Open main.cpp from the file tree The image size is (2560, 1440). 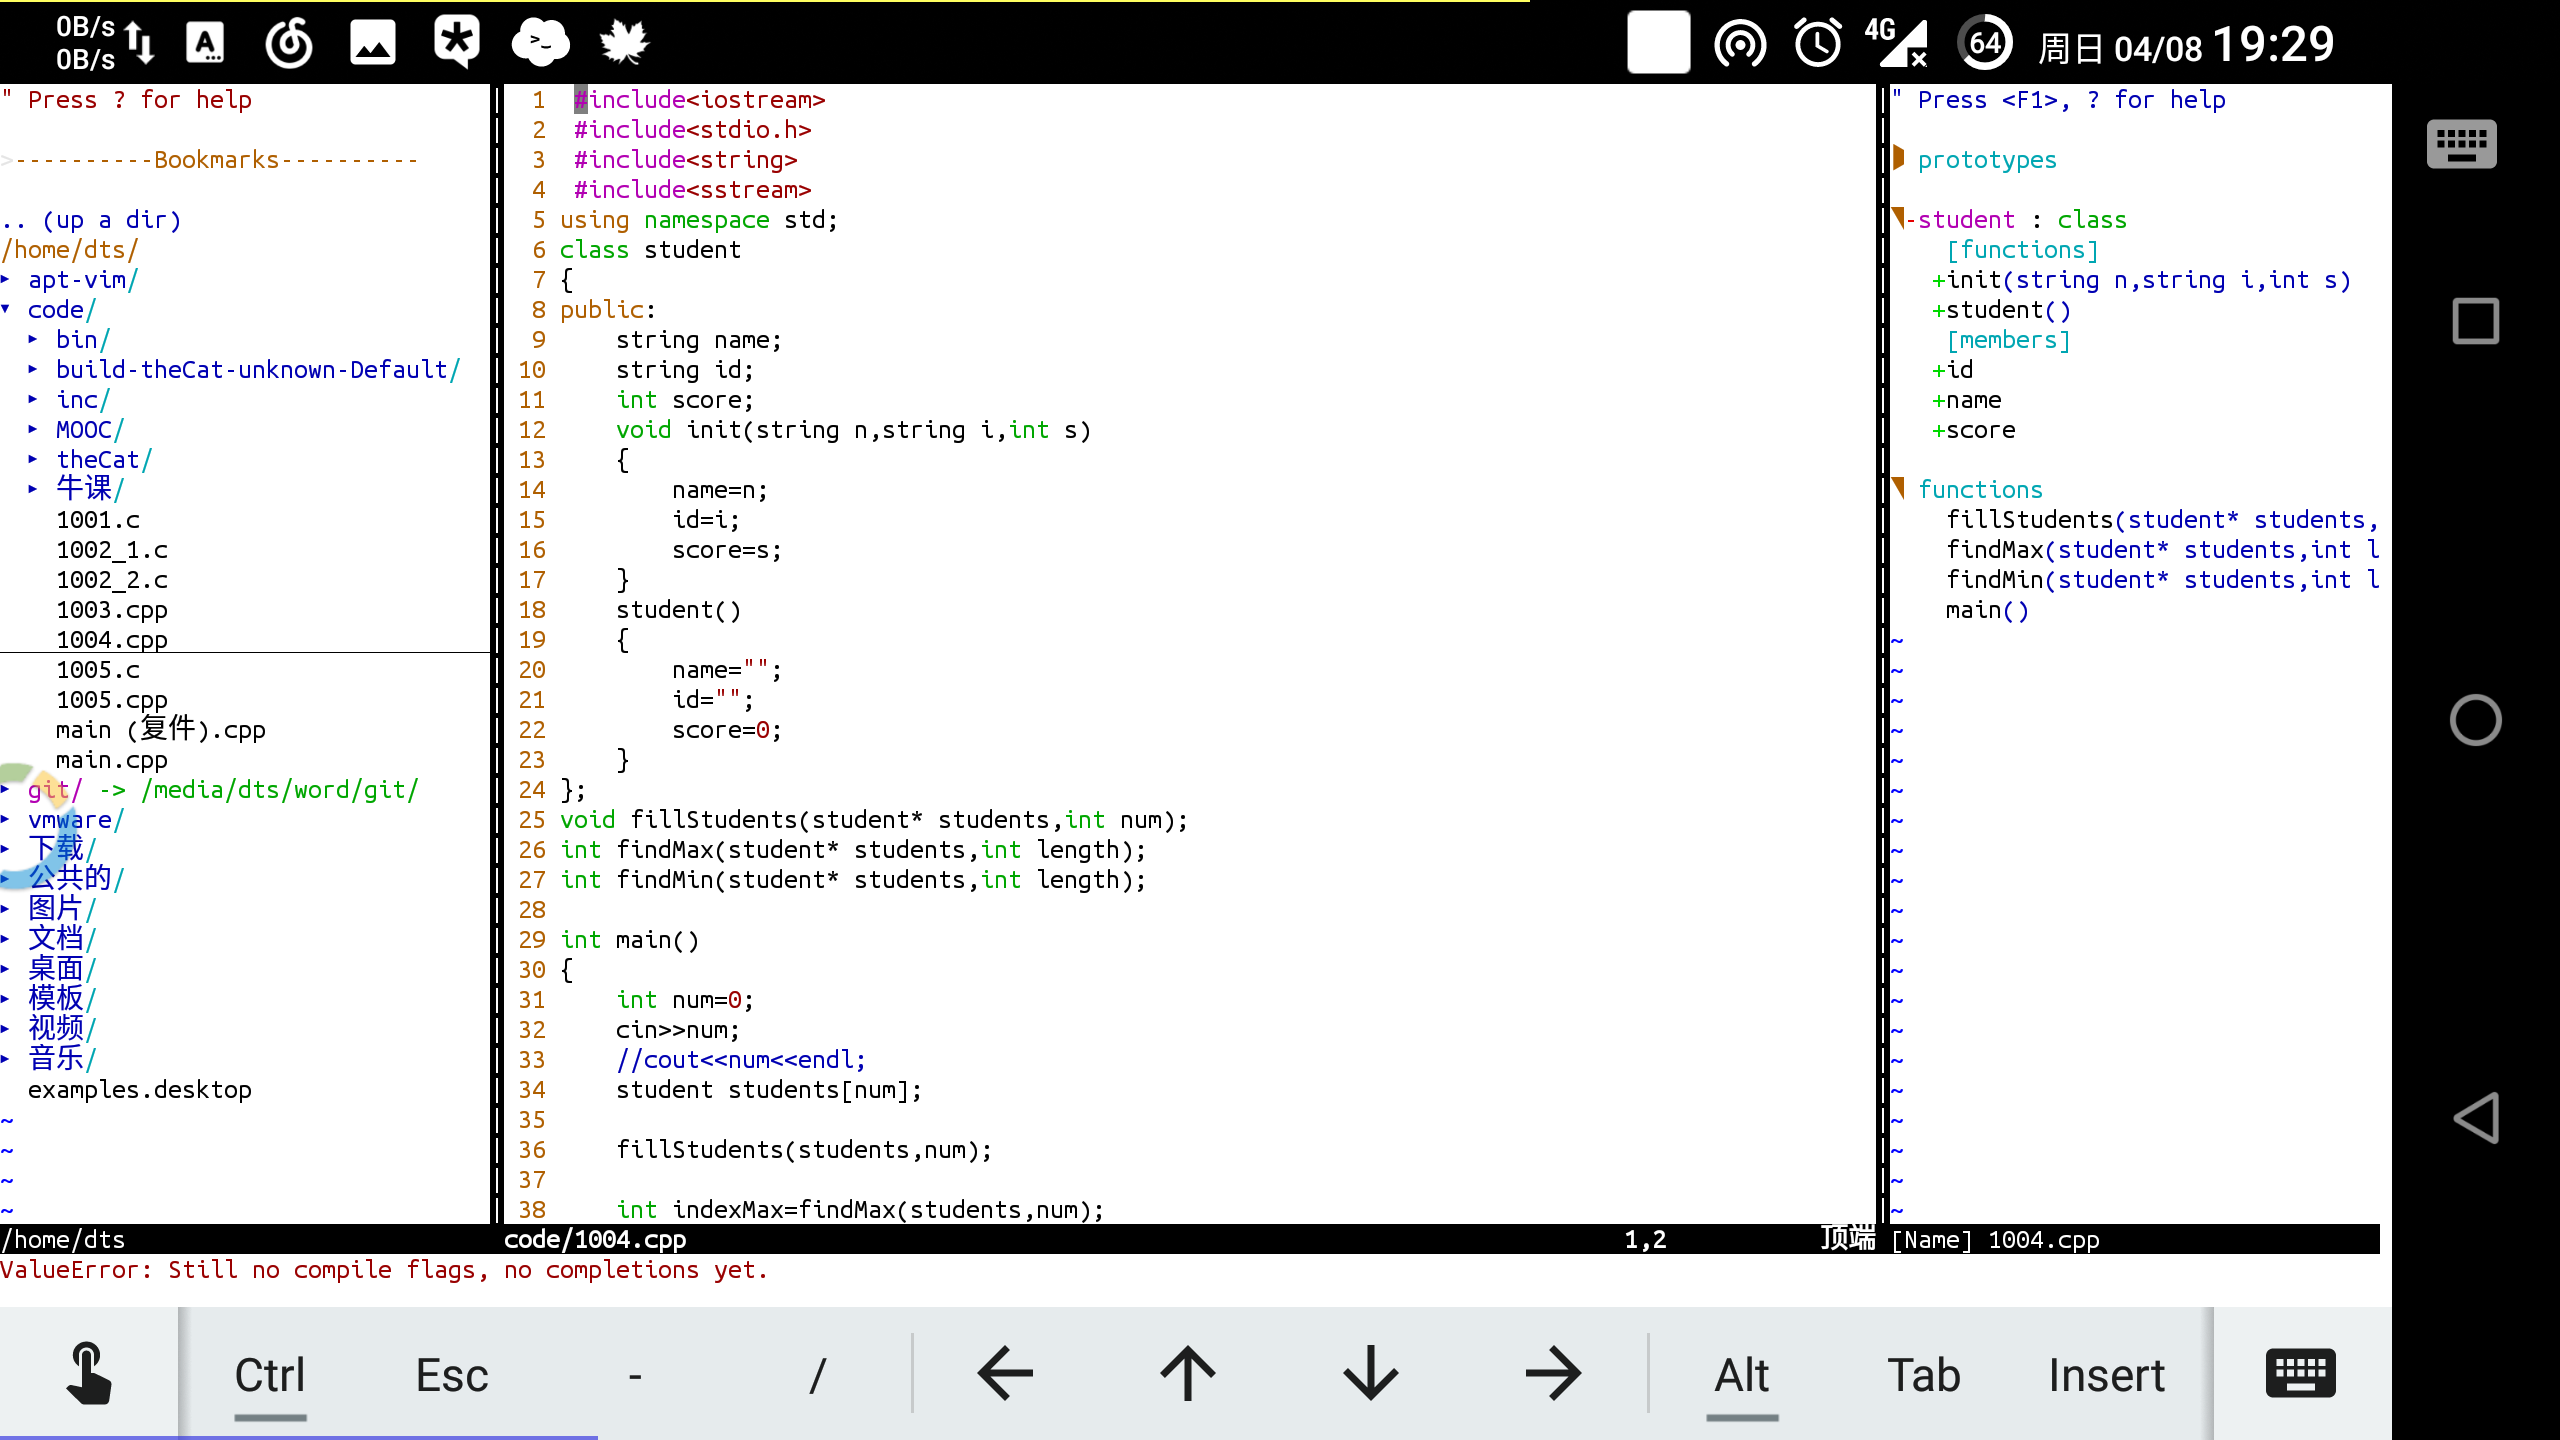tap(110, 759)
